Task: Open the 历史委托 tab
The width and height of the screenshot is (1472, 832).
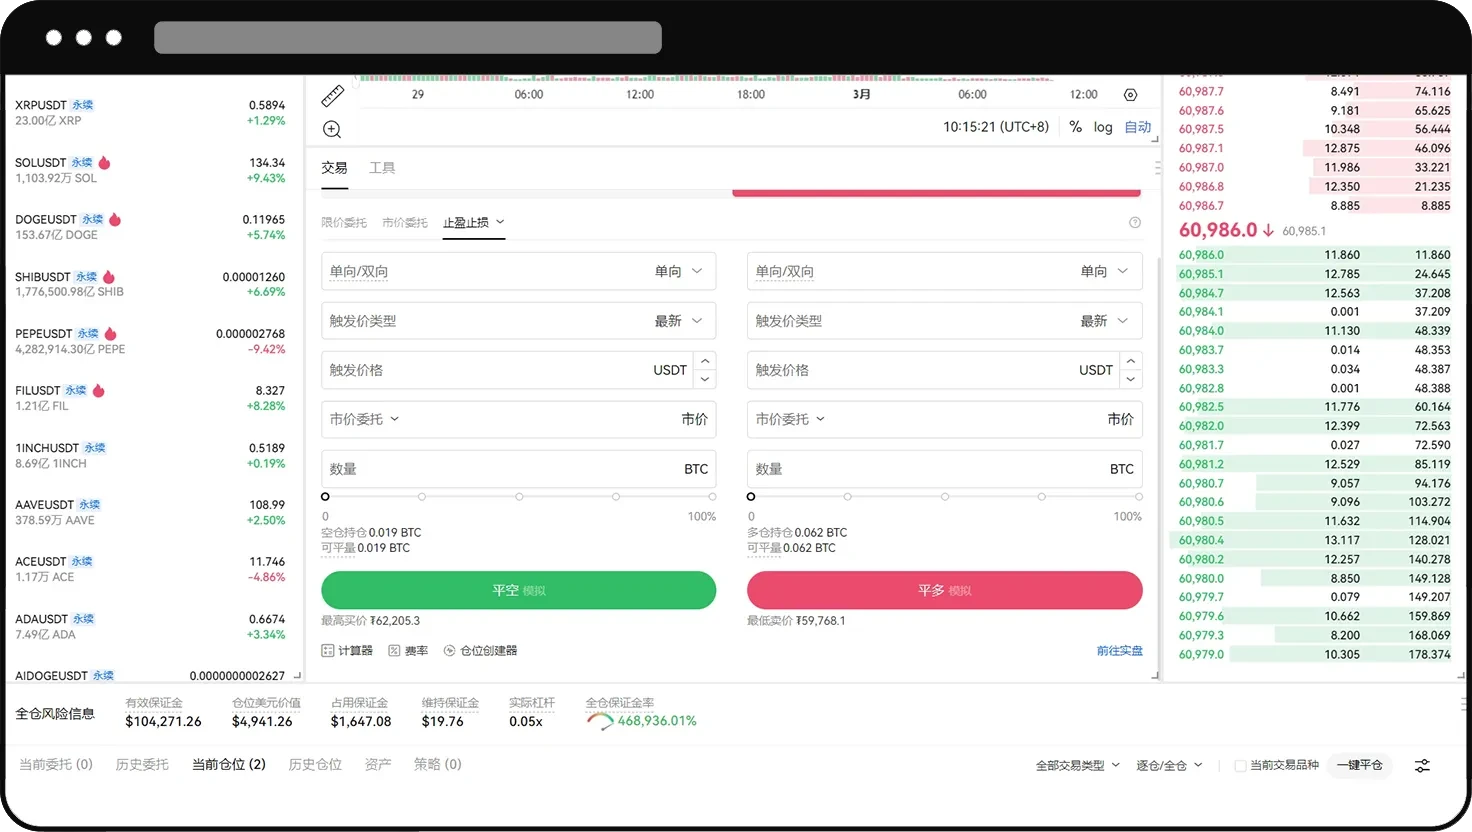Action: coord(142,764)
